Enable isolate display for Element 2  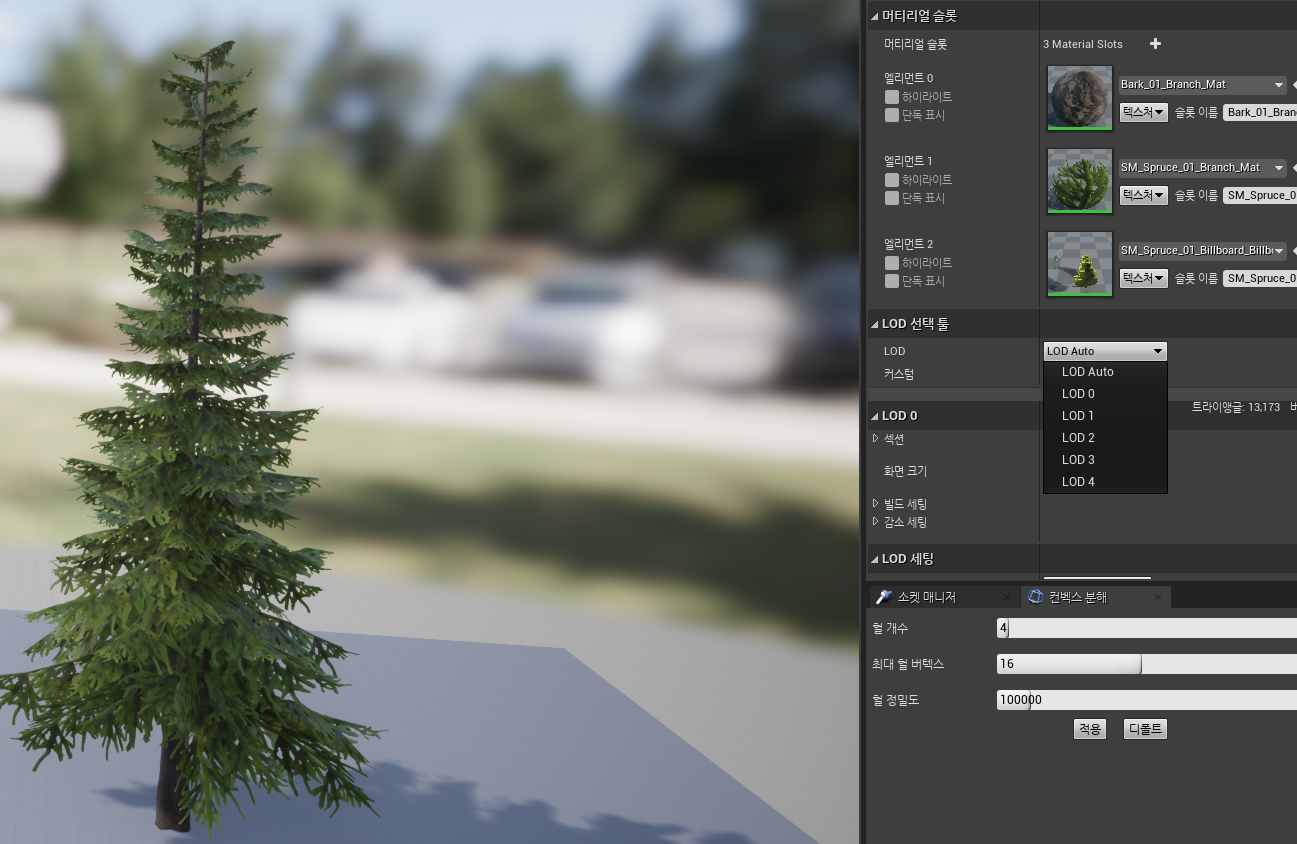[891, 281]
